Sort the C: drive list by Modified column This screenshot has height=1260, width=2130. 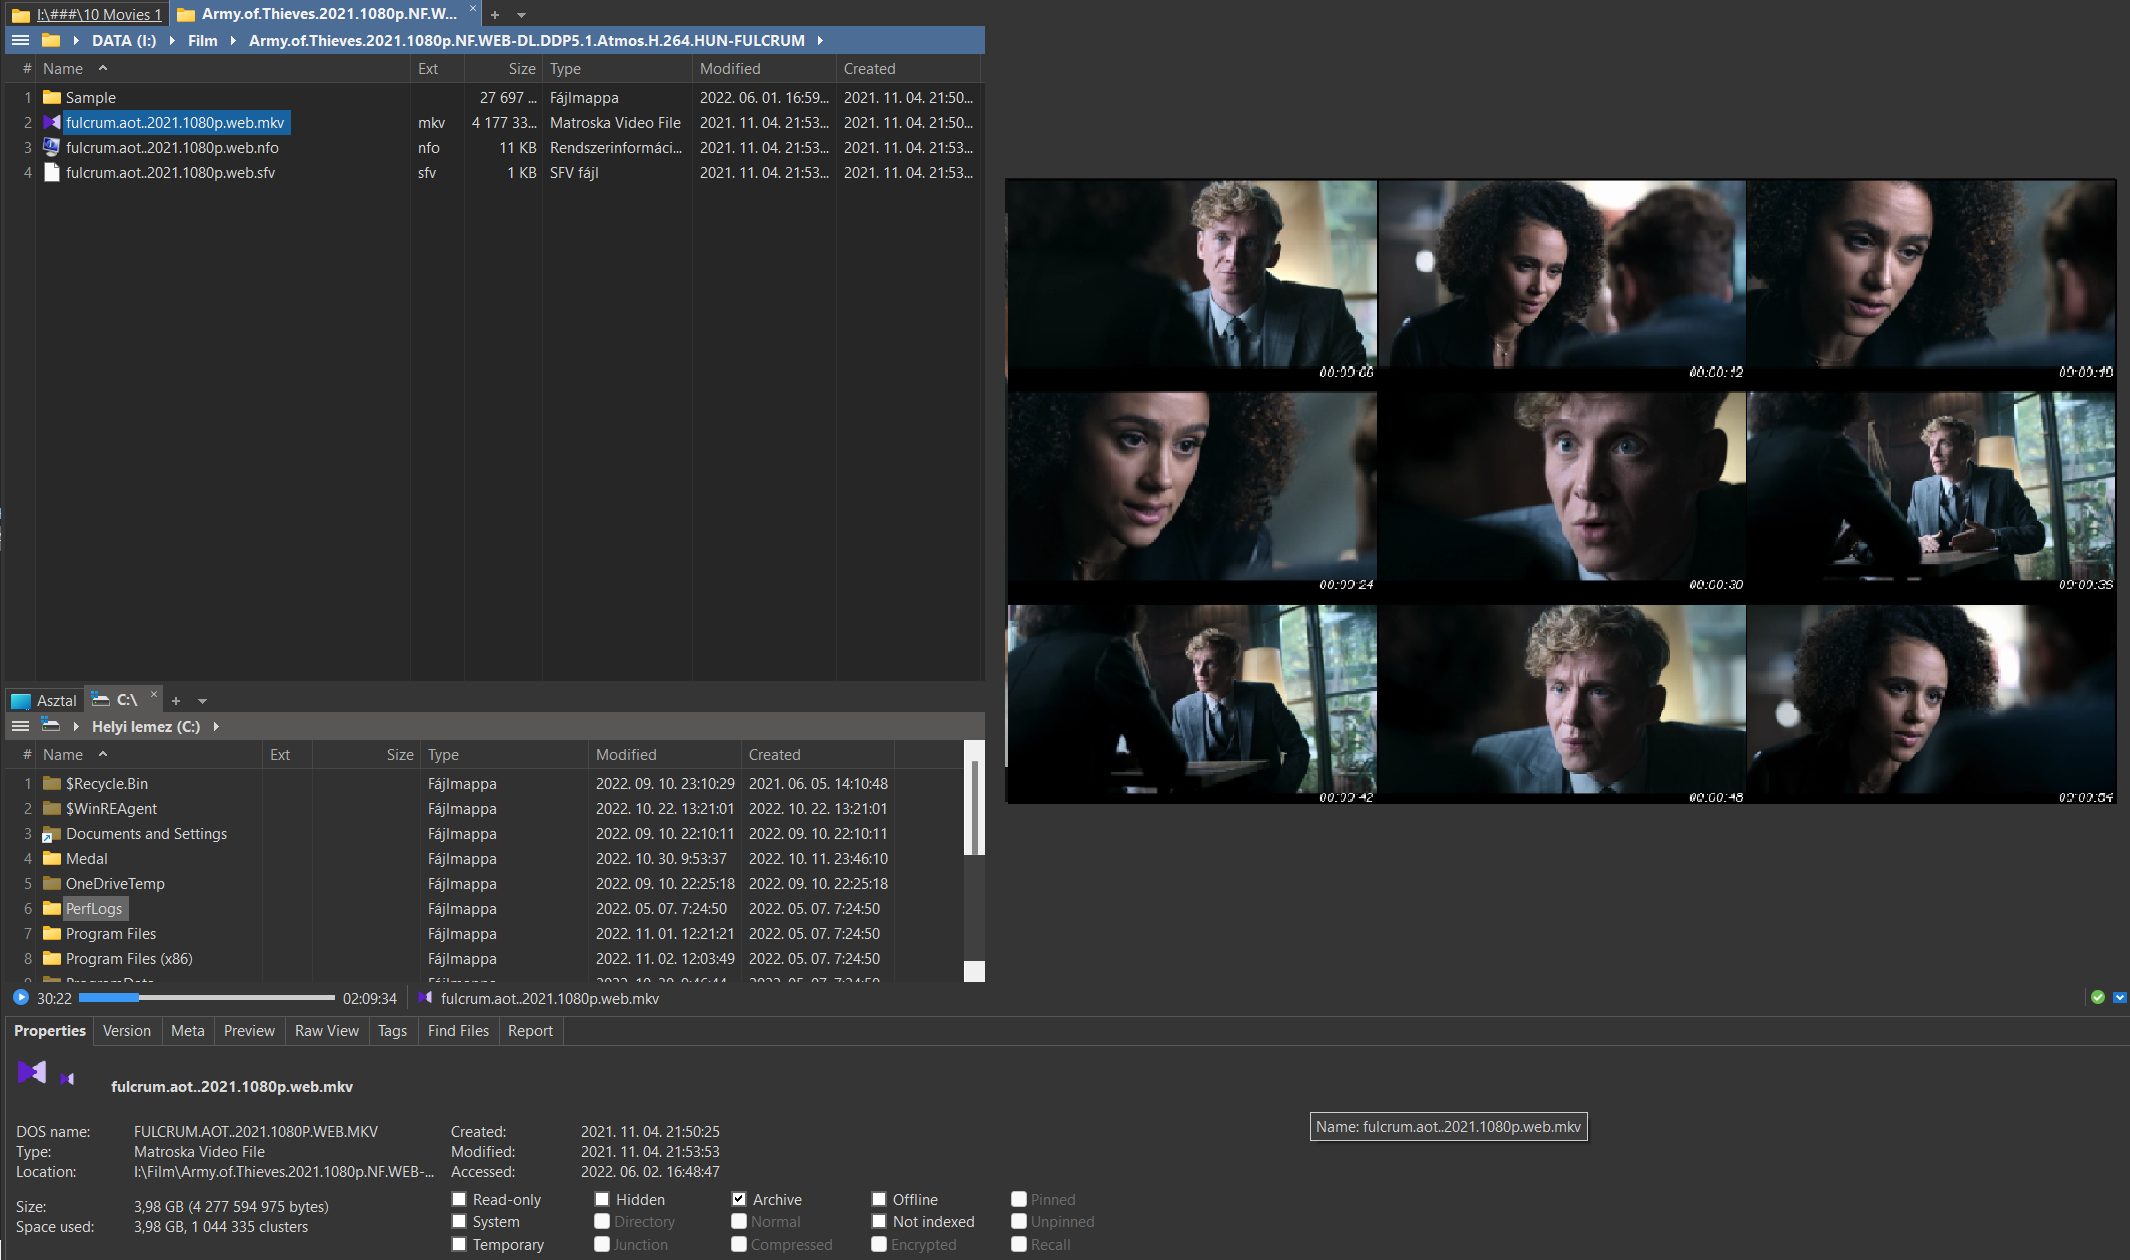[x=664, y=755]
